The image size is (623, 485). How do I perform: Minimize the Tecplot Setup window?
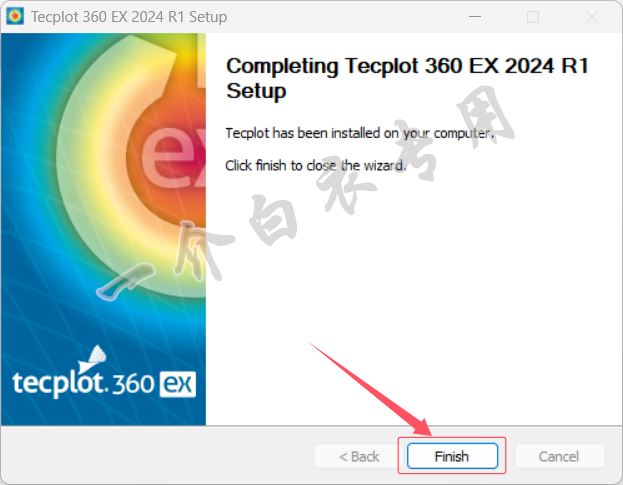(475, 17)
